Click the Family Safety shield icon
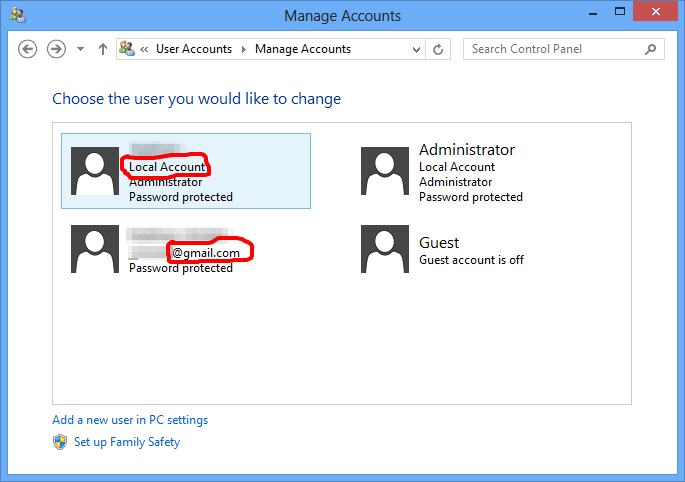The width and height of the screenshot is (685, 482). tap(60, 442)
